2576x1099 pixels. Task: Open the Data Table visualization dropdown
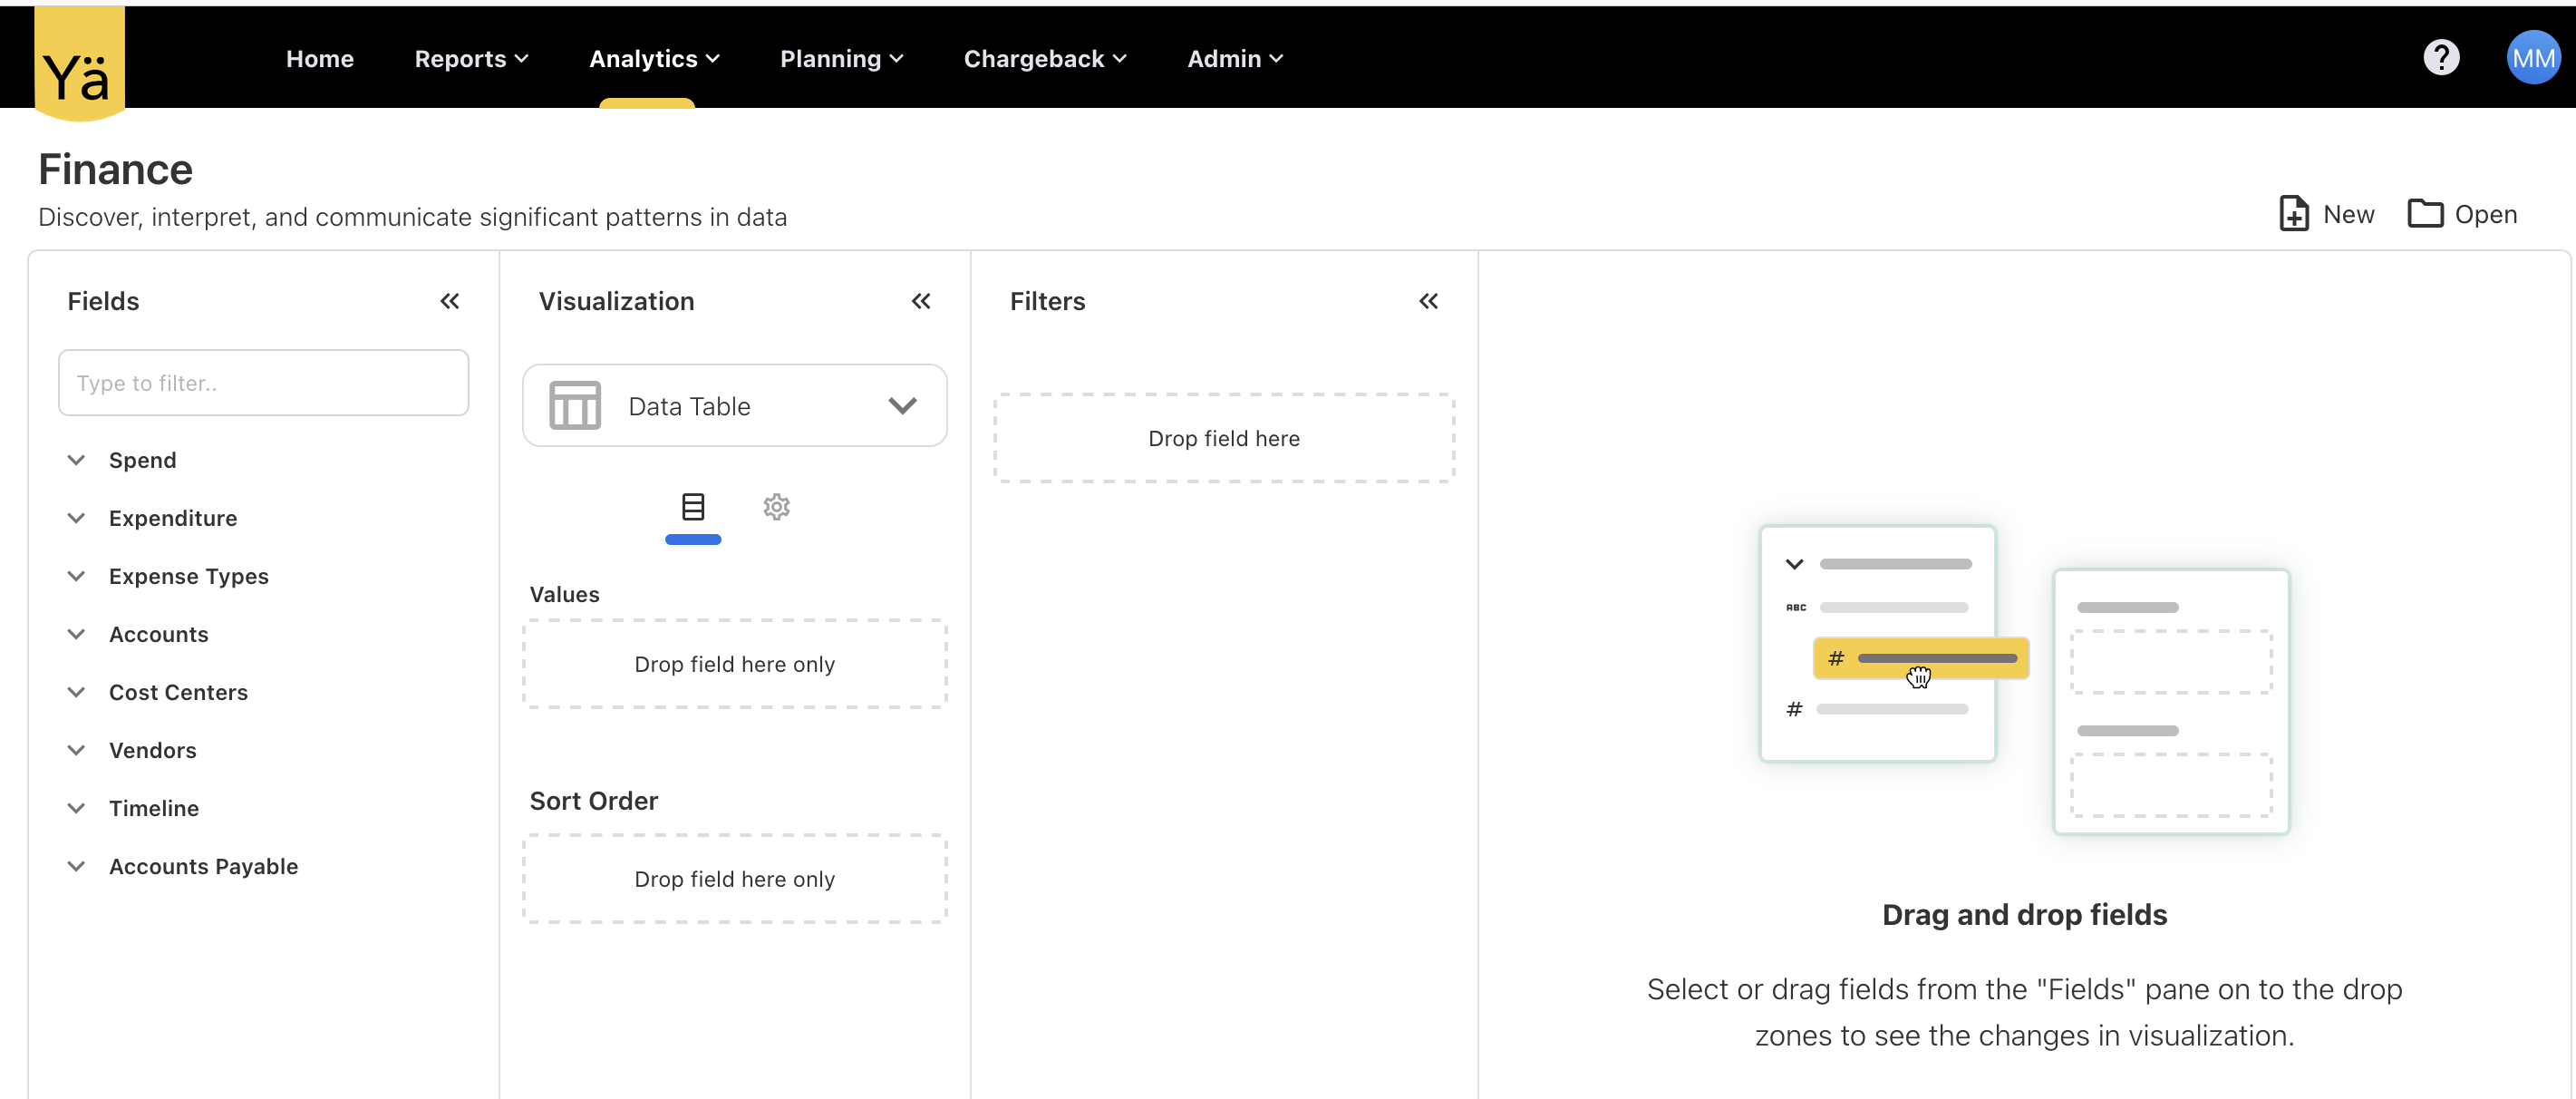(x=734, y=406)
